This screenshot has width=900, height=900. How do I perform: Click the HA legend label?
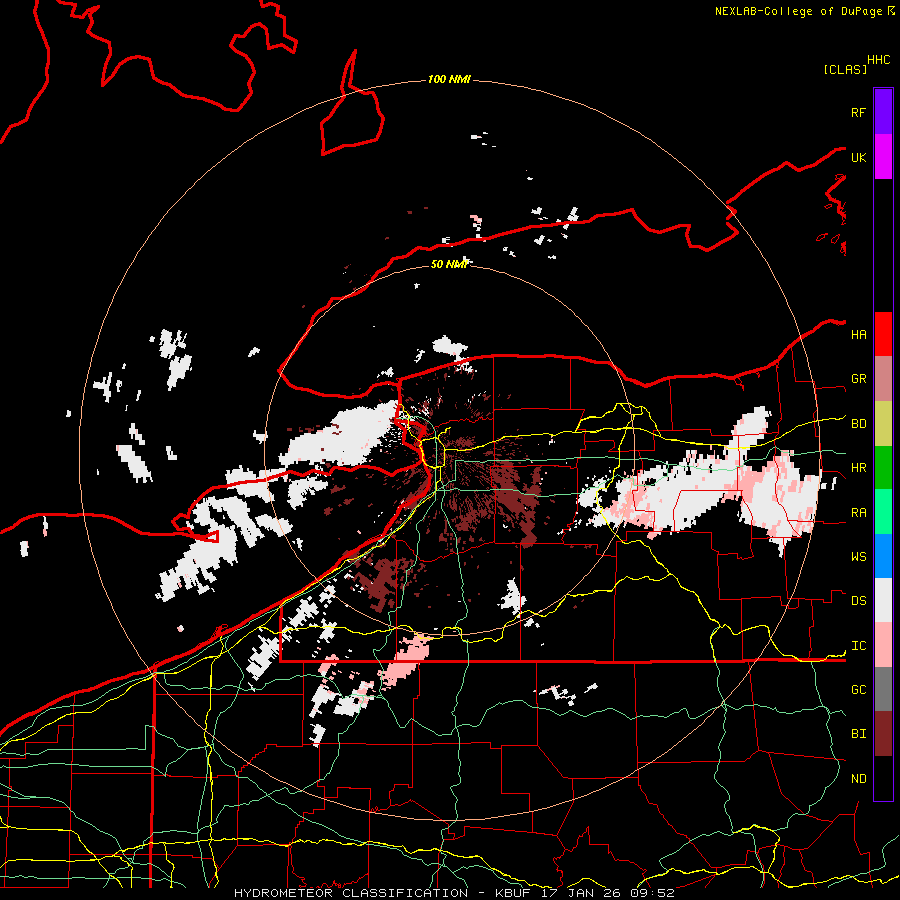pyautogui.click(x=858, y=335)
